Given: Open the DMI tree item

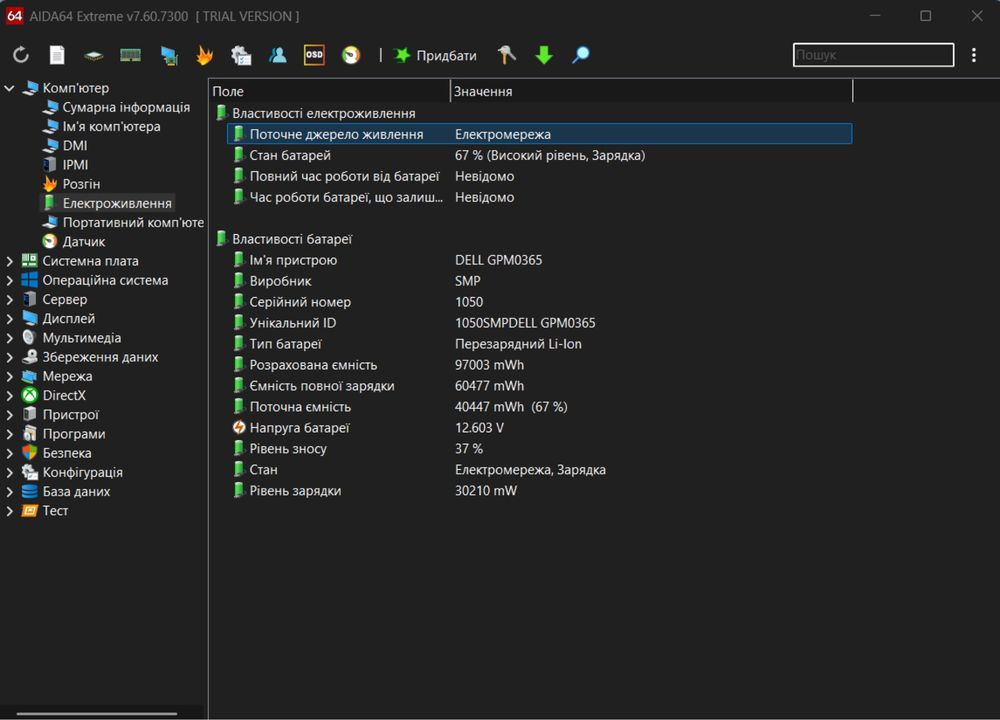Looking at the screenshot, I should pos(65,145).
